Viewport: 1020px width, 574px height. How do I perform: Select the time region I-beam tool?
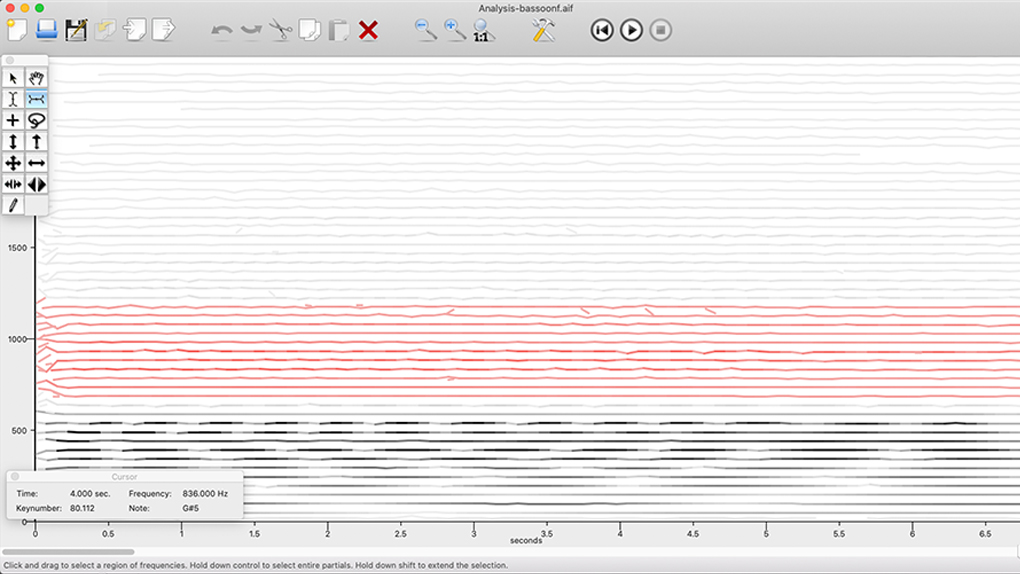pos(13,99)
